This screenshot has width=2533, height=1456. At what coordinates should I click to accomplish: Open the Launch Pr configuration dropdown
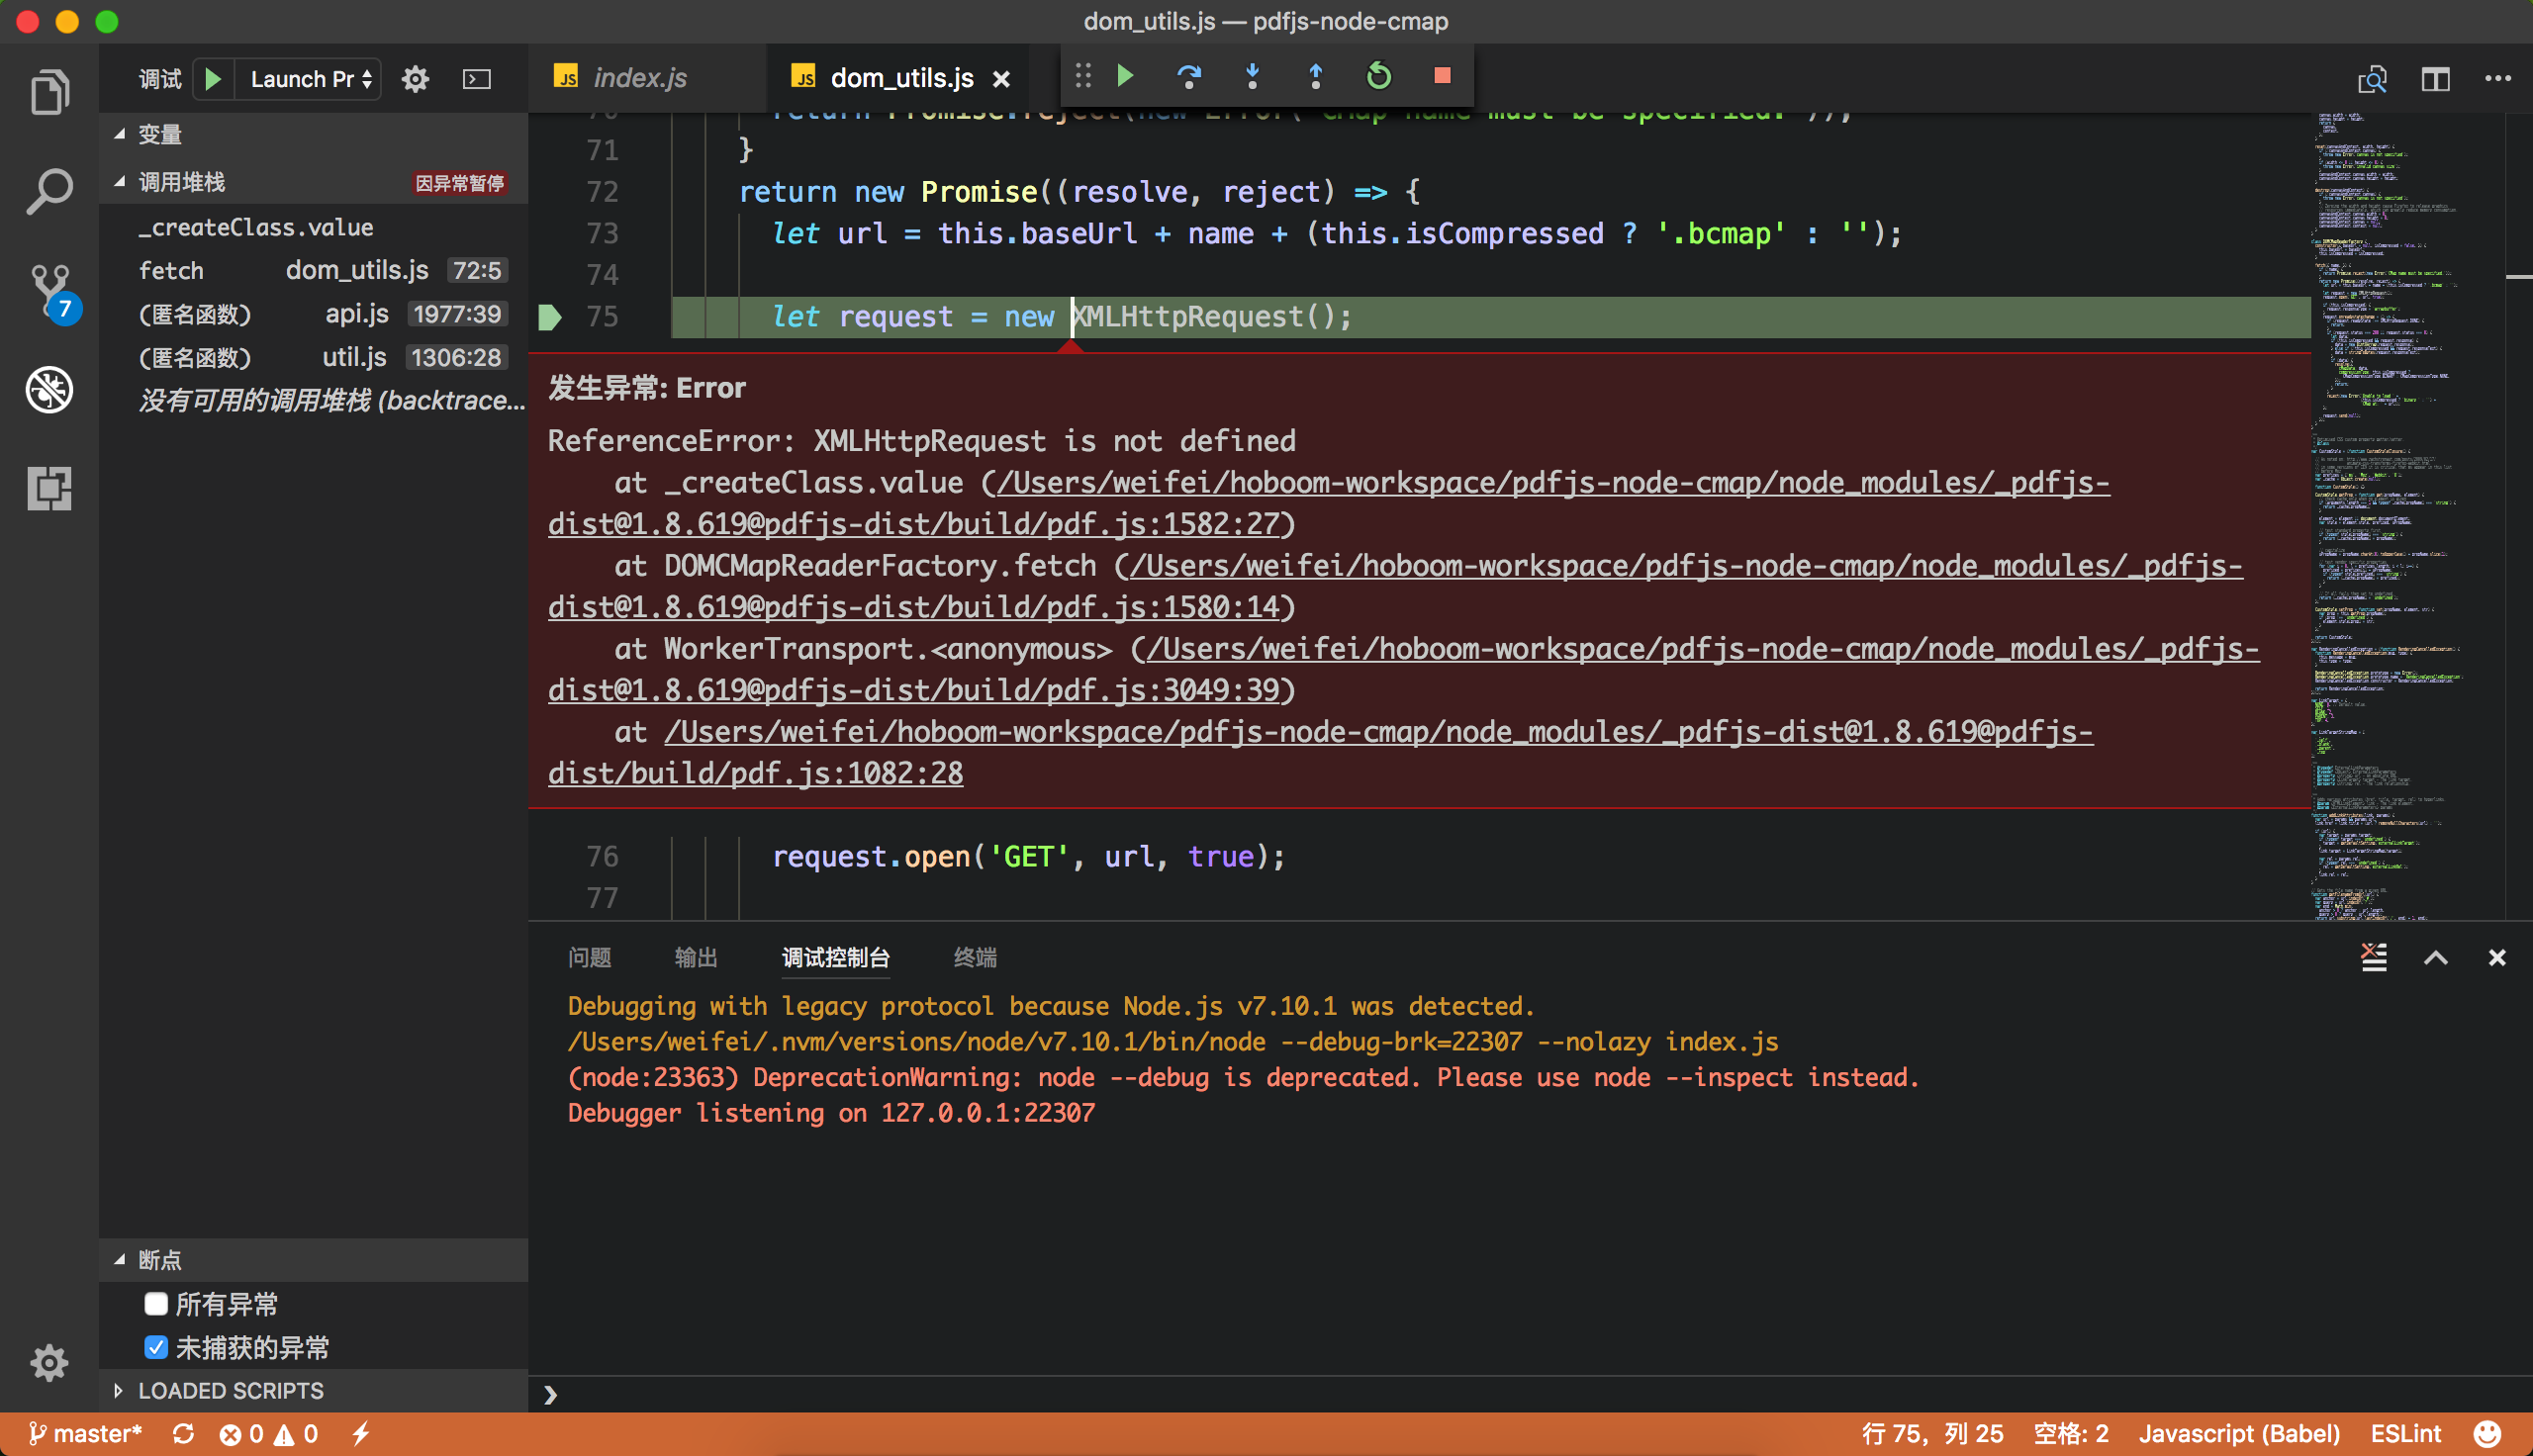[309, 79]
